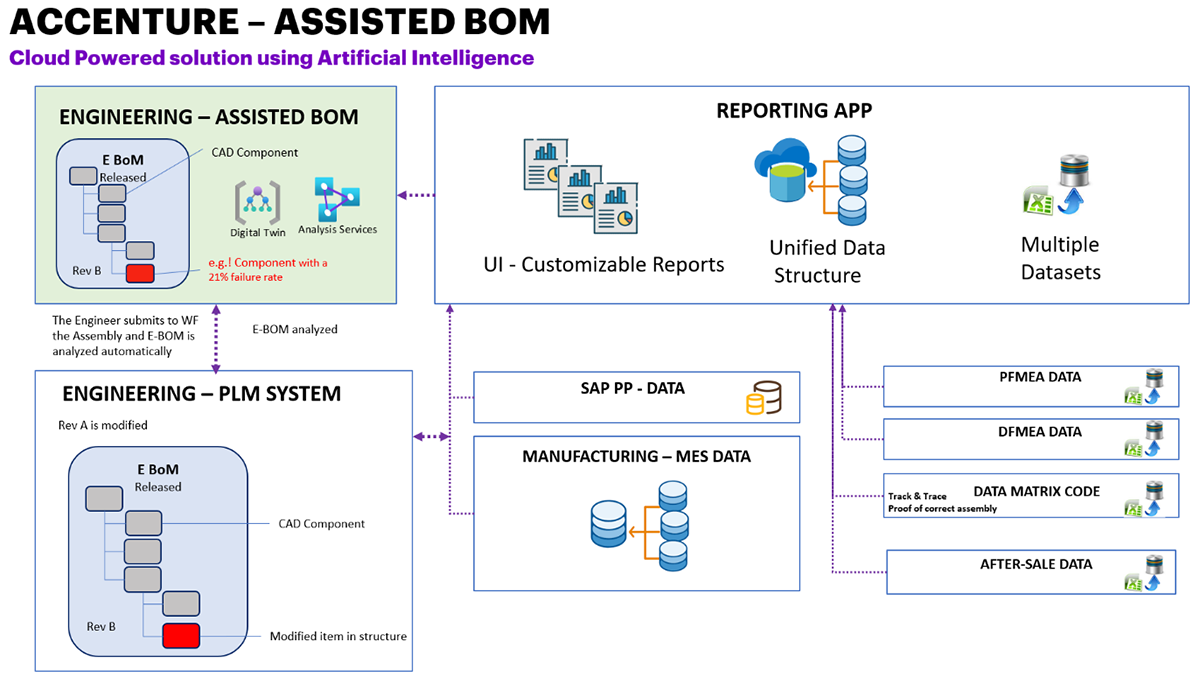Click the Reporting App heading
This screenshot has width=1200, height=677.
pos(794,111)
